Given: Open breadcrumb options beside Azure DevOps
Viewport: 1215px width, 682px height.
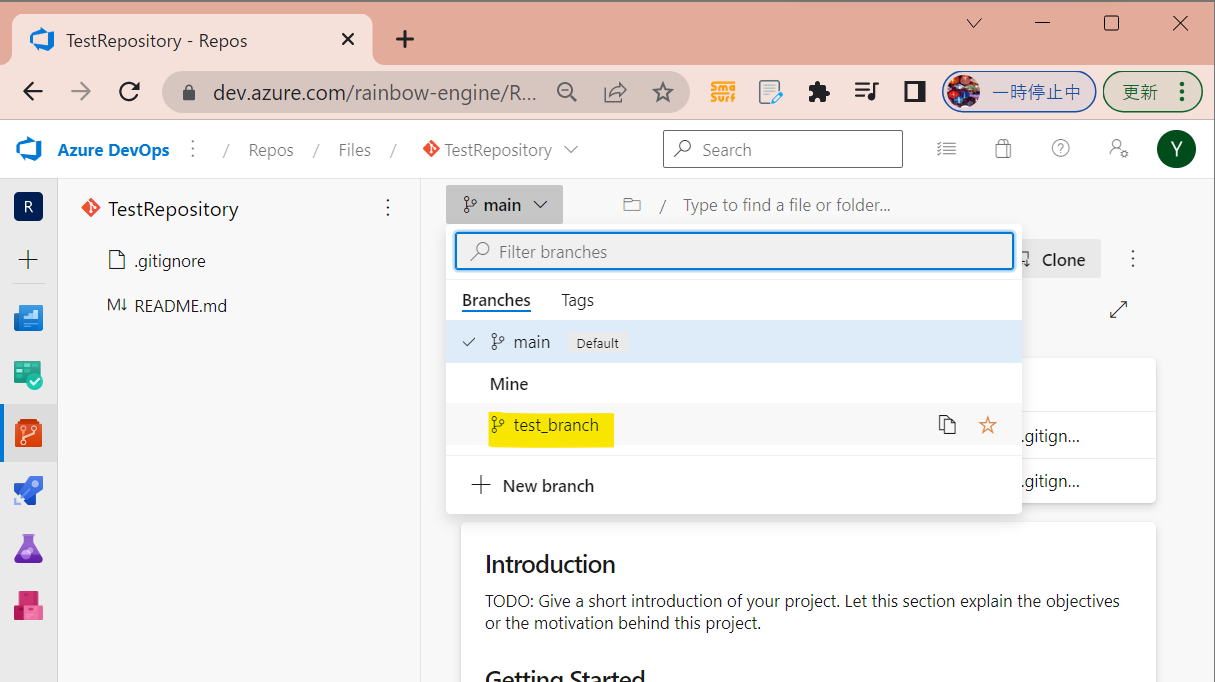Looking at the screenshot, I should (193, 149).
